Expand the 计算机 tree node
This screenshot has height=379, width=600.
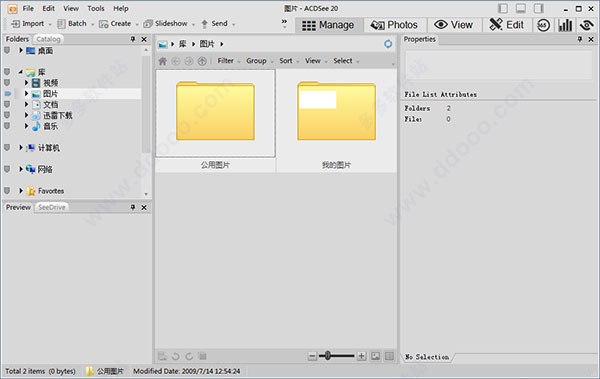pos(21,147)
